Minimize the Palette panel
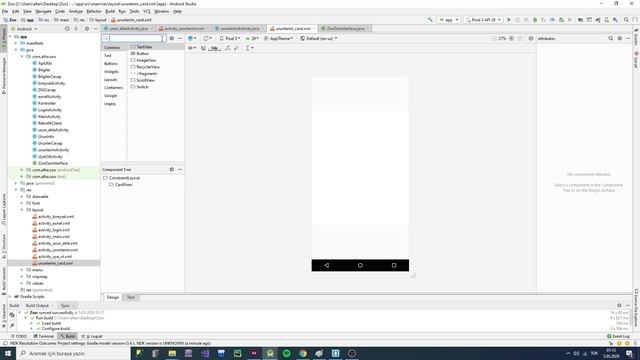 (x=180, y=38)
